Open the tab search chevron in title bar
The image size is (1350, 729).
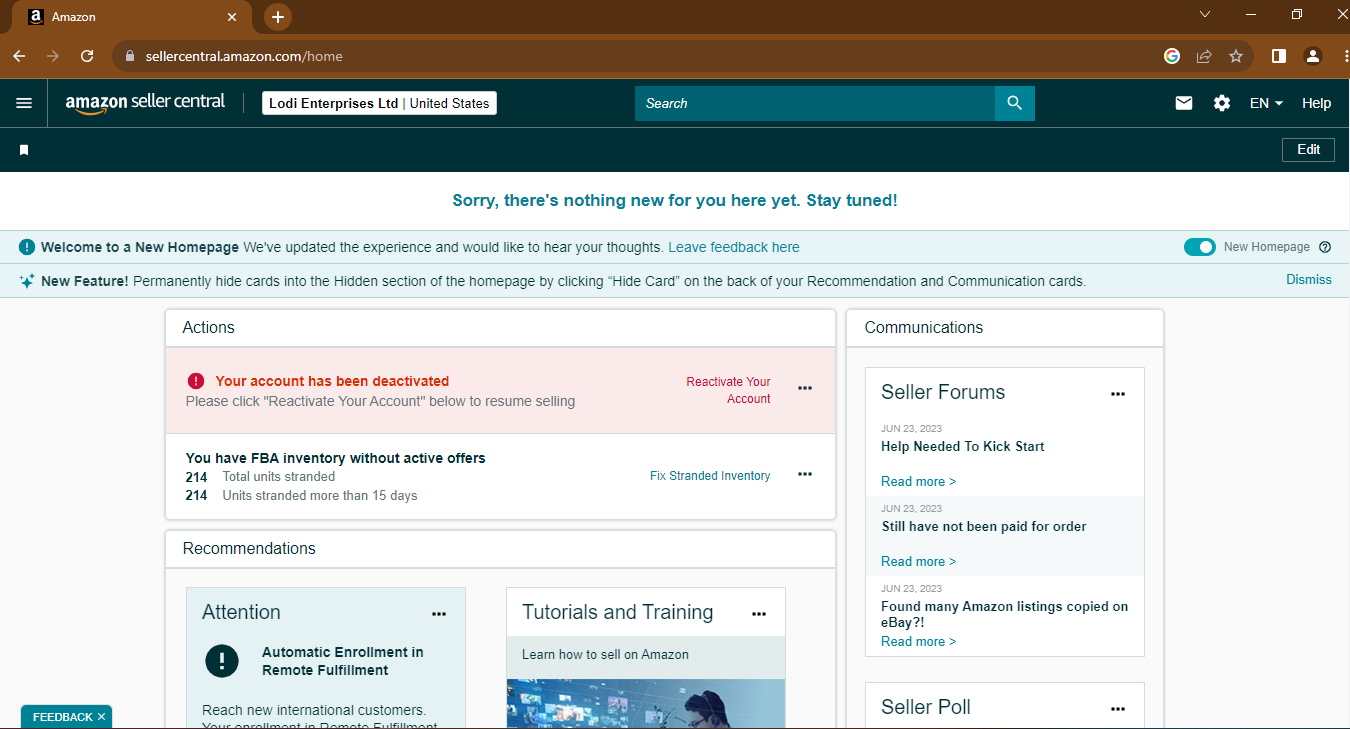[x=1205, y=15]
